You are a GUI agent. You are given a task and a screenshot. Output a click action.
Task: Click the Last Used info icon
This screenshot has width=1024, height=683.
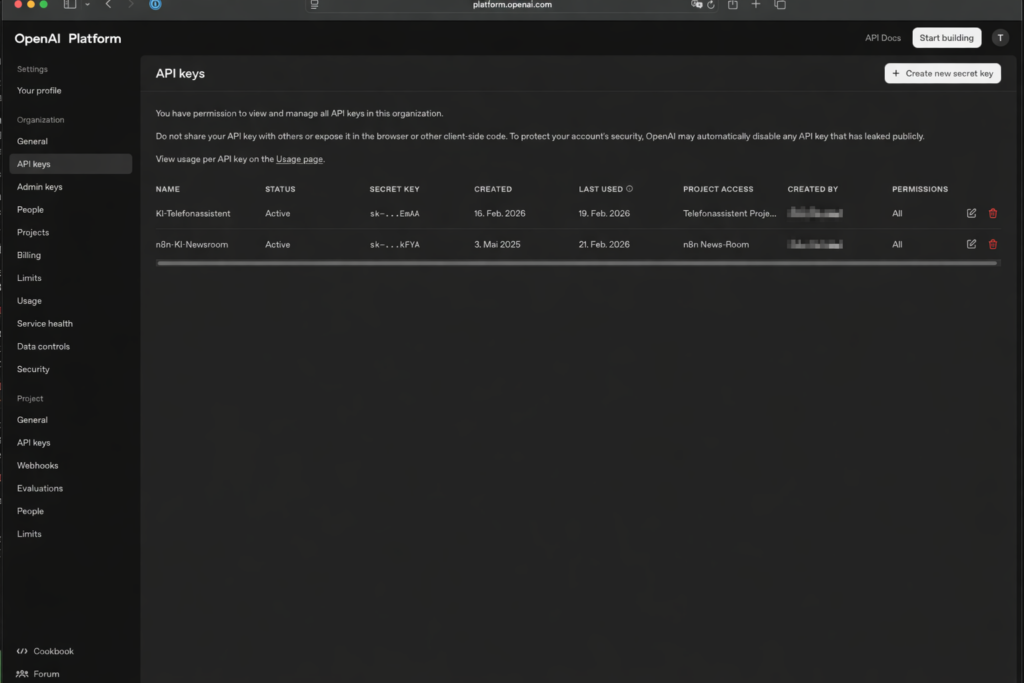(629, 189)
